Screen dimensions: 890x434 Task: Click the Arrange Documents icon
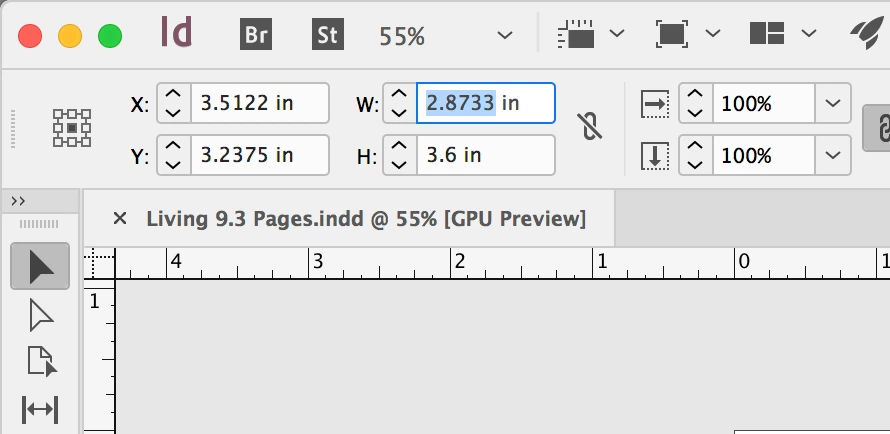(x=767, y=33)
